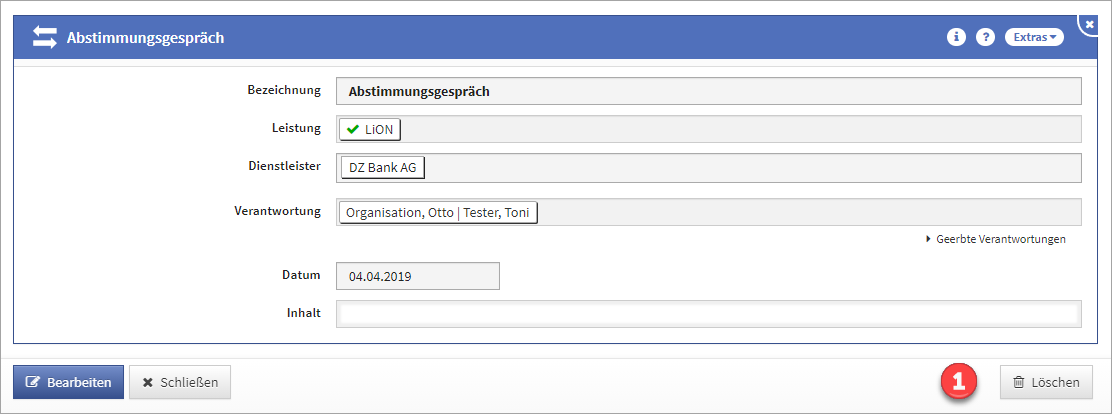The width and height of the screenshot is (1112, 414).
Task: Select the LiON Leistung tag
Action: pos(370,130)
